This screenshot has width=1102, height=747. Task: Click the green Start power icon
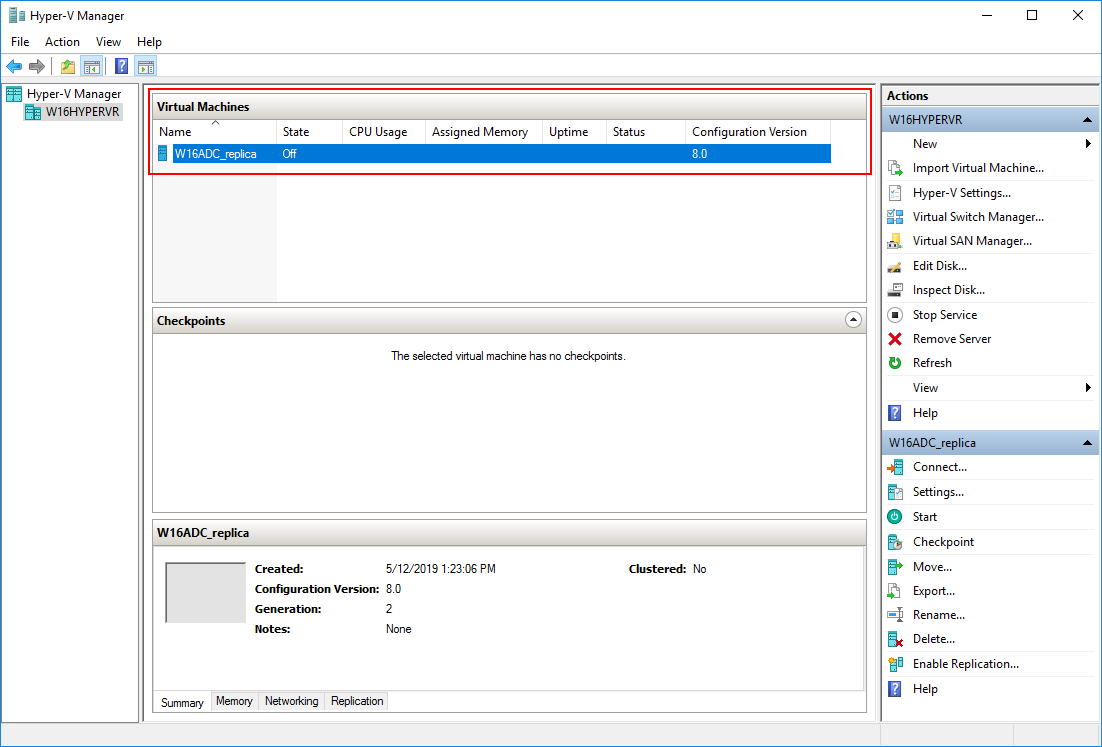pos(895,517)
